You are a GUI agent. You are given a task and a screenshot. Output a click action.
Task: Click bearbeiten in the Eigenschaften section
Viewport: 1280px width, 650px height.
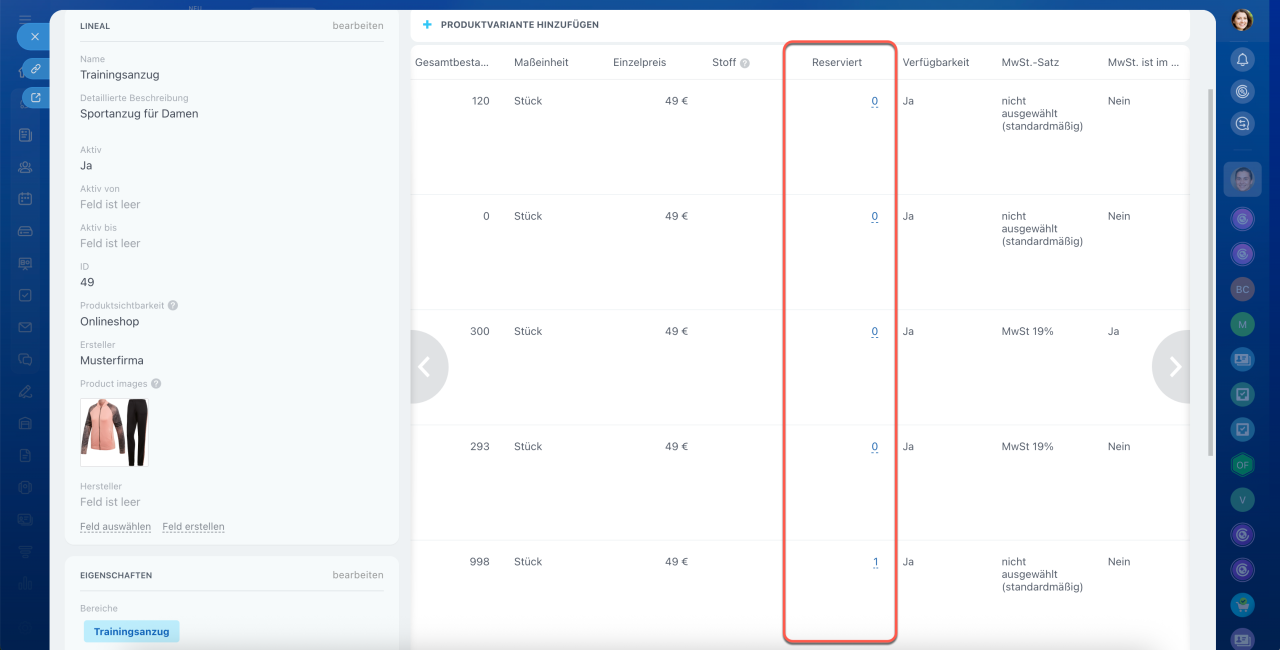coord(357,575)
